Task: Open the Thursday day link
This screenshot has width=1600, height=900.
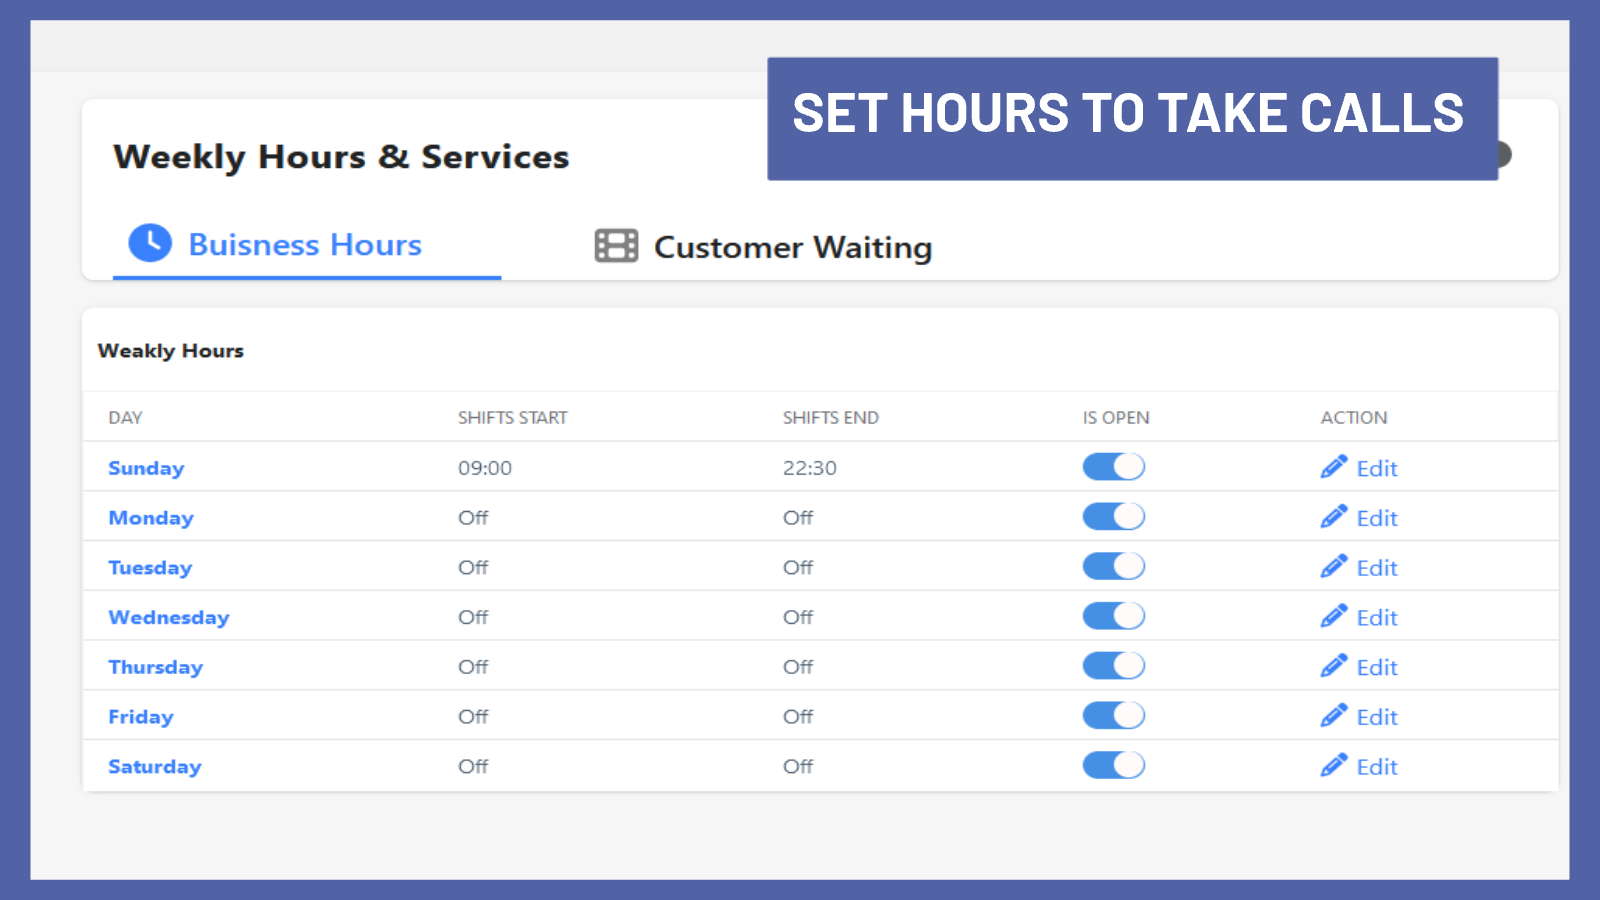Action: pos(155,666)
